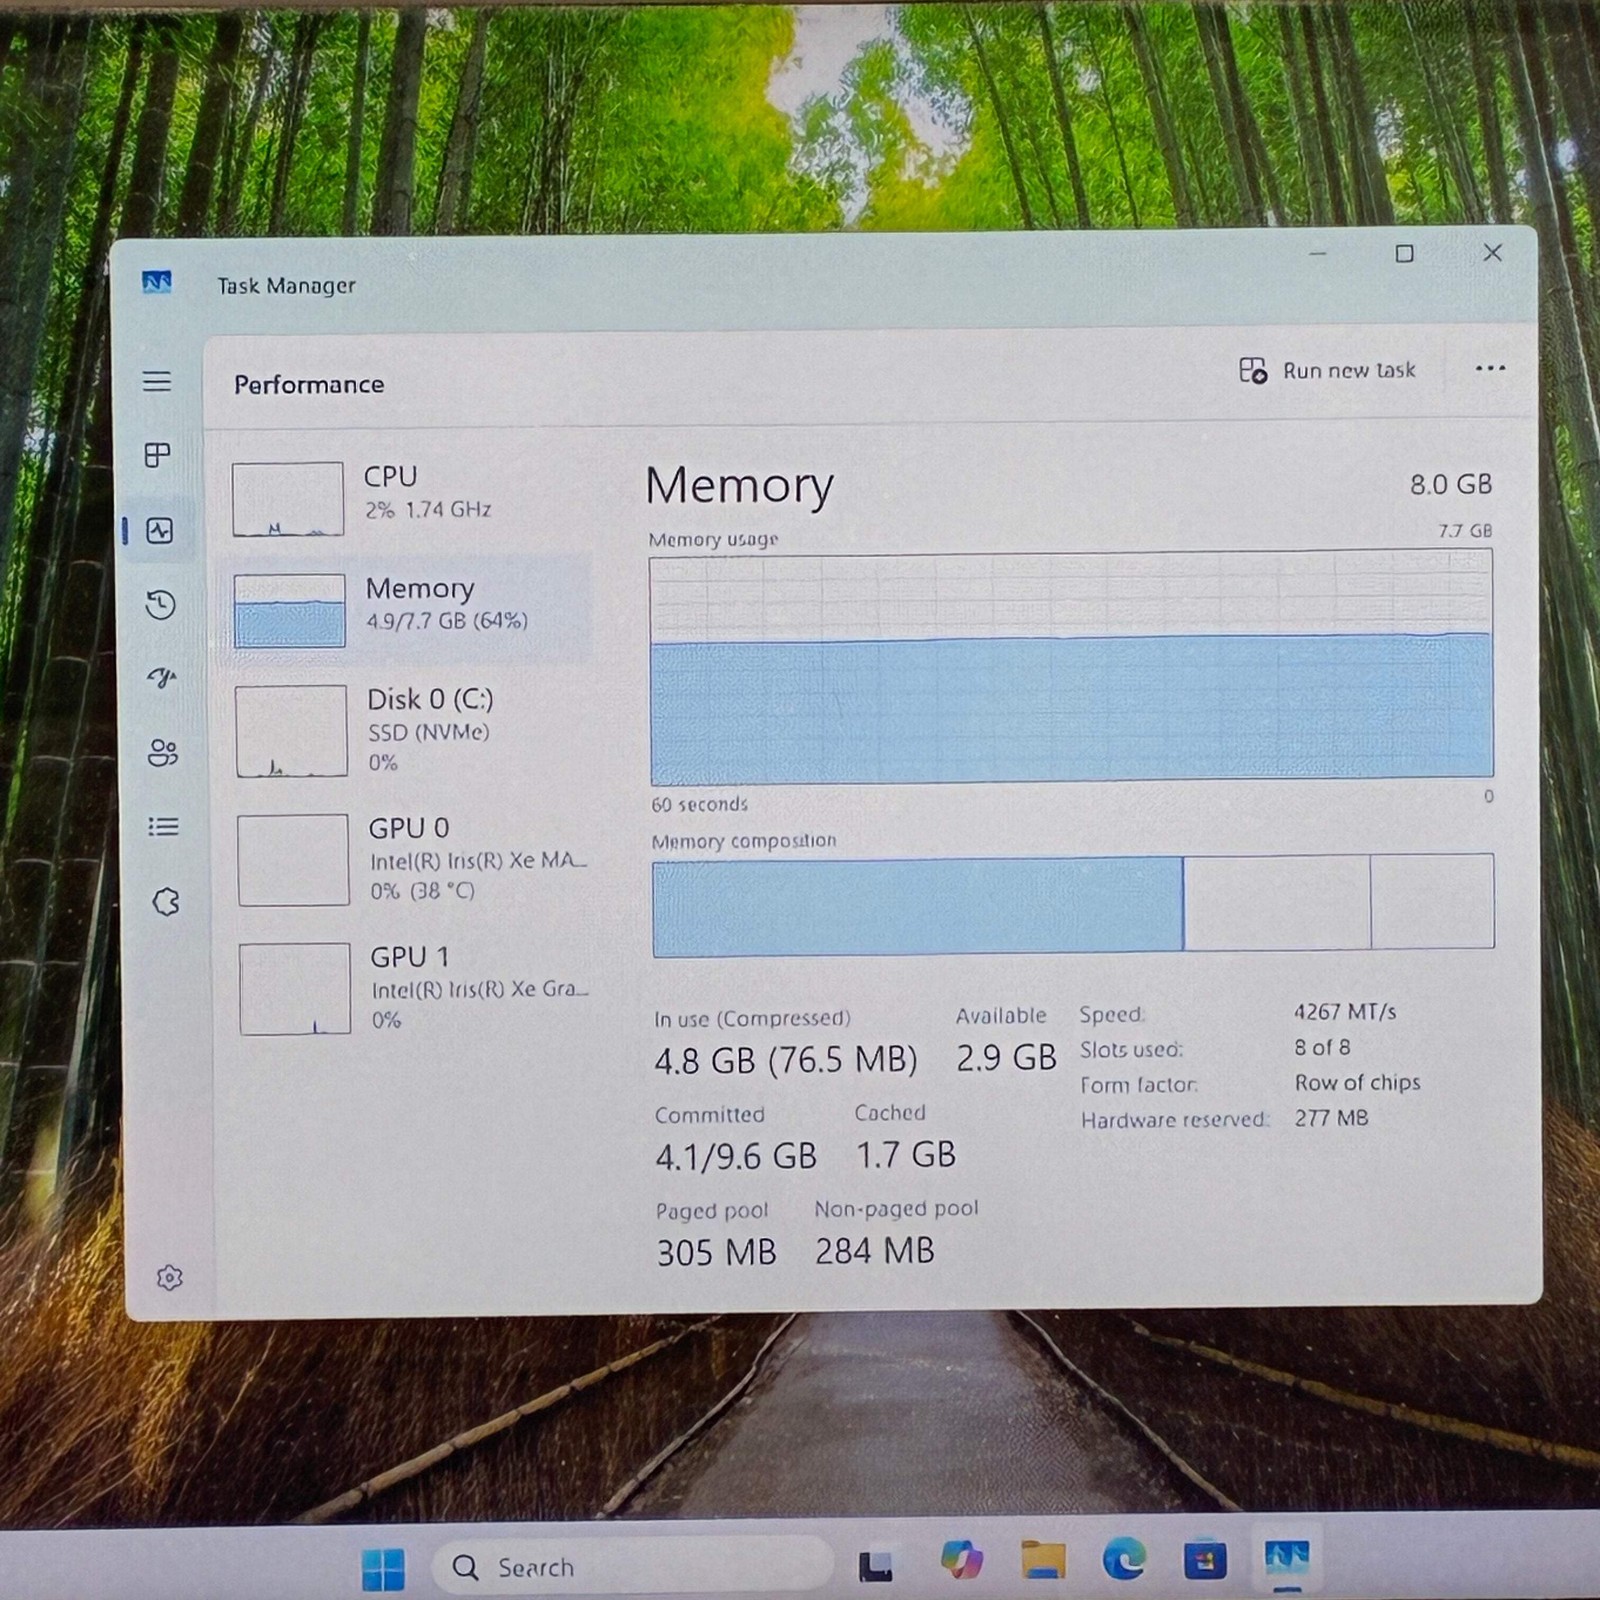Open the hamburger navigation menu

[157, 381]
